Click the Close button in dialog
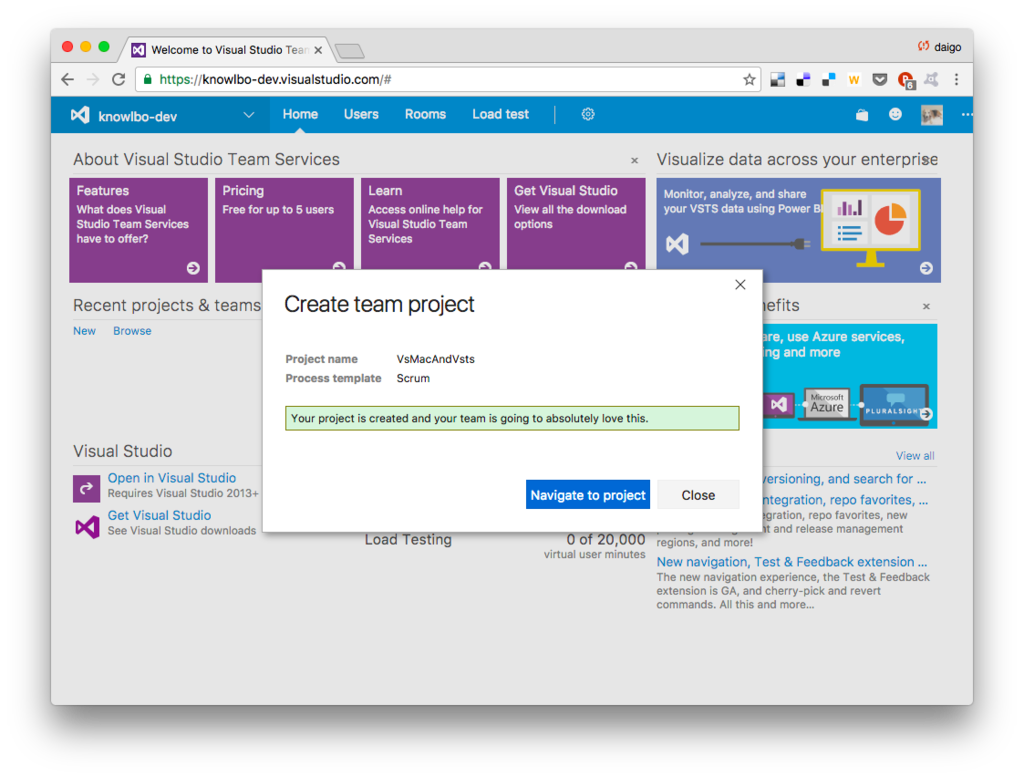 698,494
